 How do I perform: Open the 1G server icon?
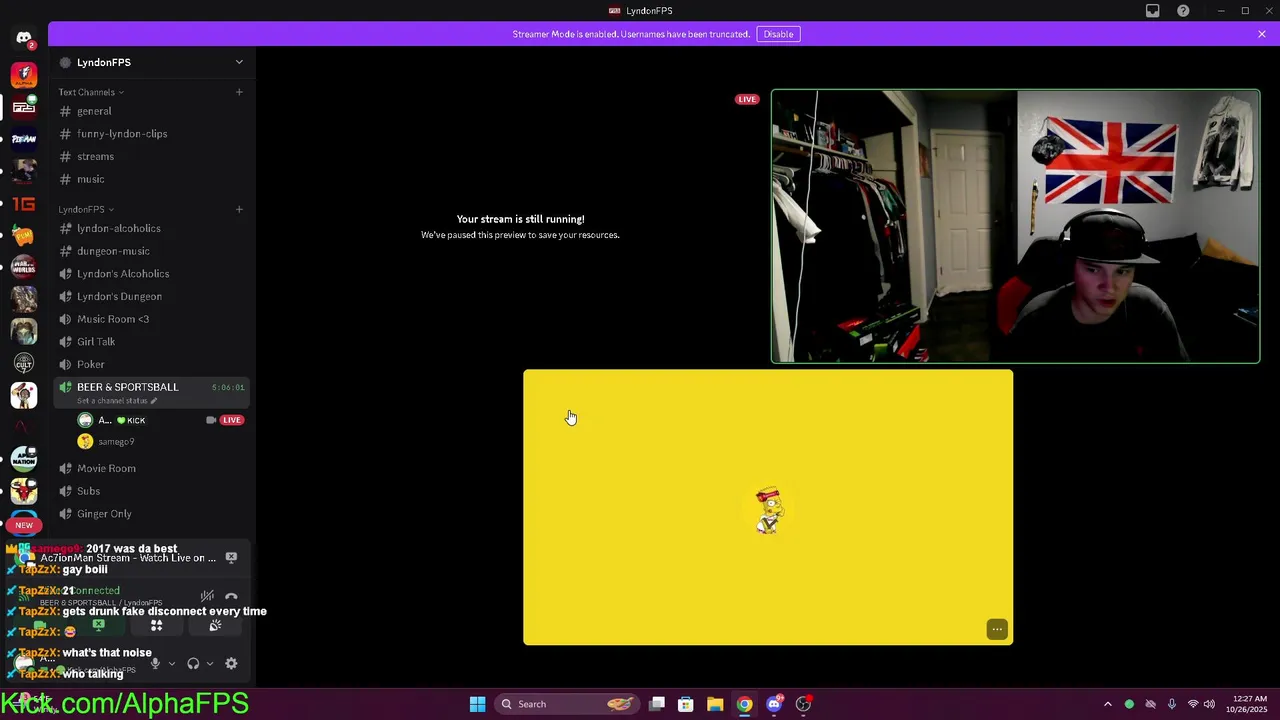click(x=24, y=204)
